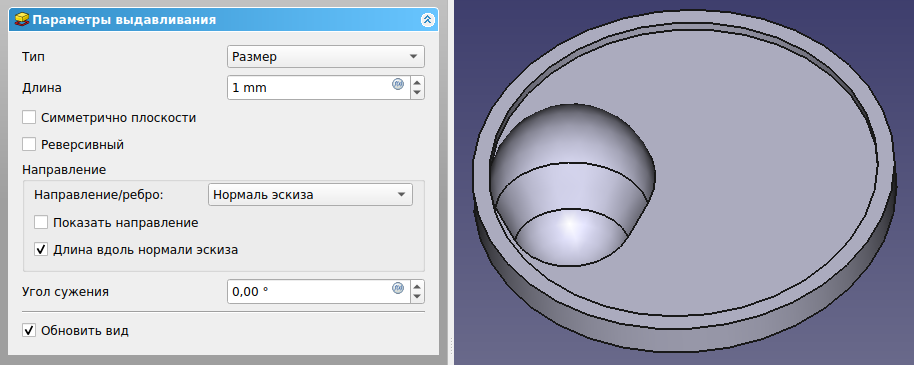Enable Симметрично плоскости checkbox
The image size is (914, 365).
(29, 117)
